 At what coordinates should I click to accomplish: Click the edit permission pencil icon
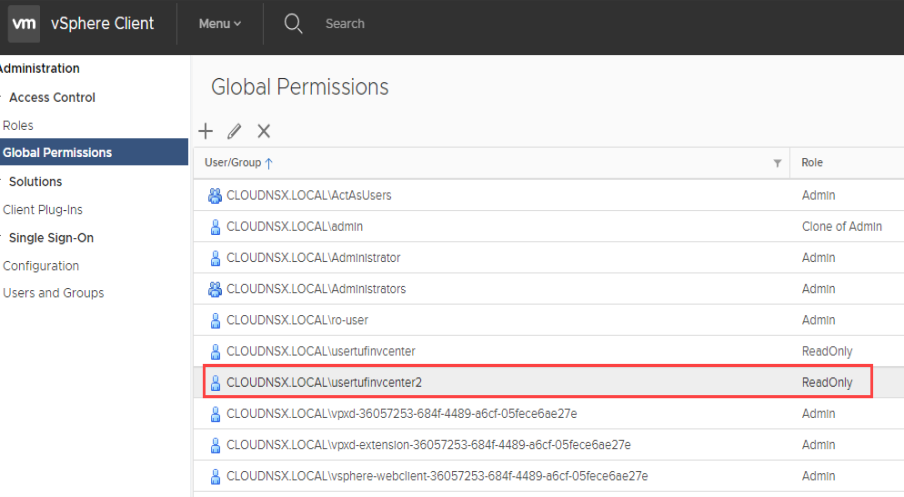click(234, 131)
